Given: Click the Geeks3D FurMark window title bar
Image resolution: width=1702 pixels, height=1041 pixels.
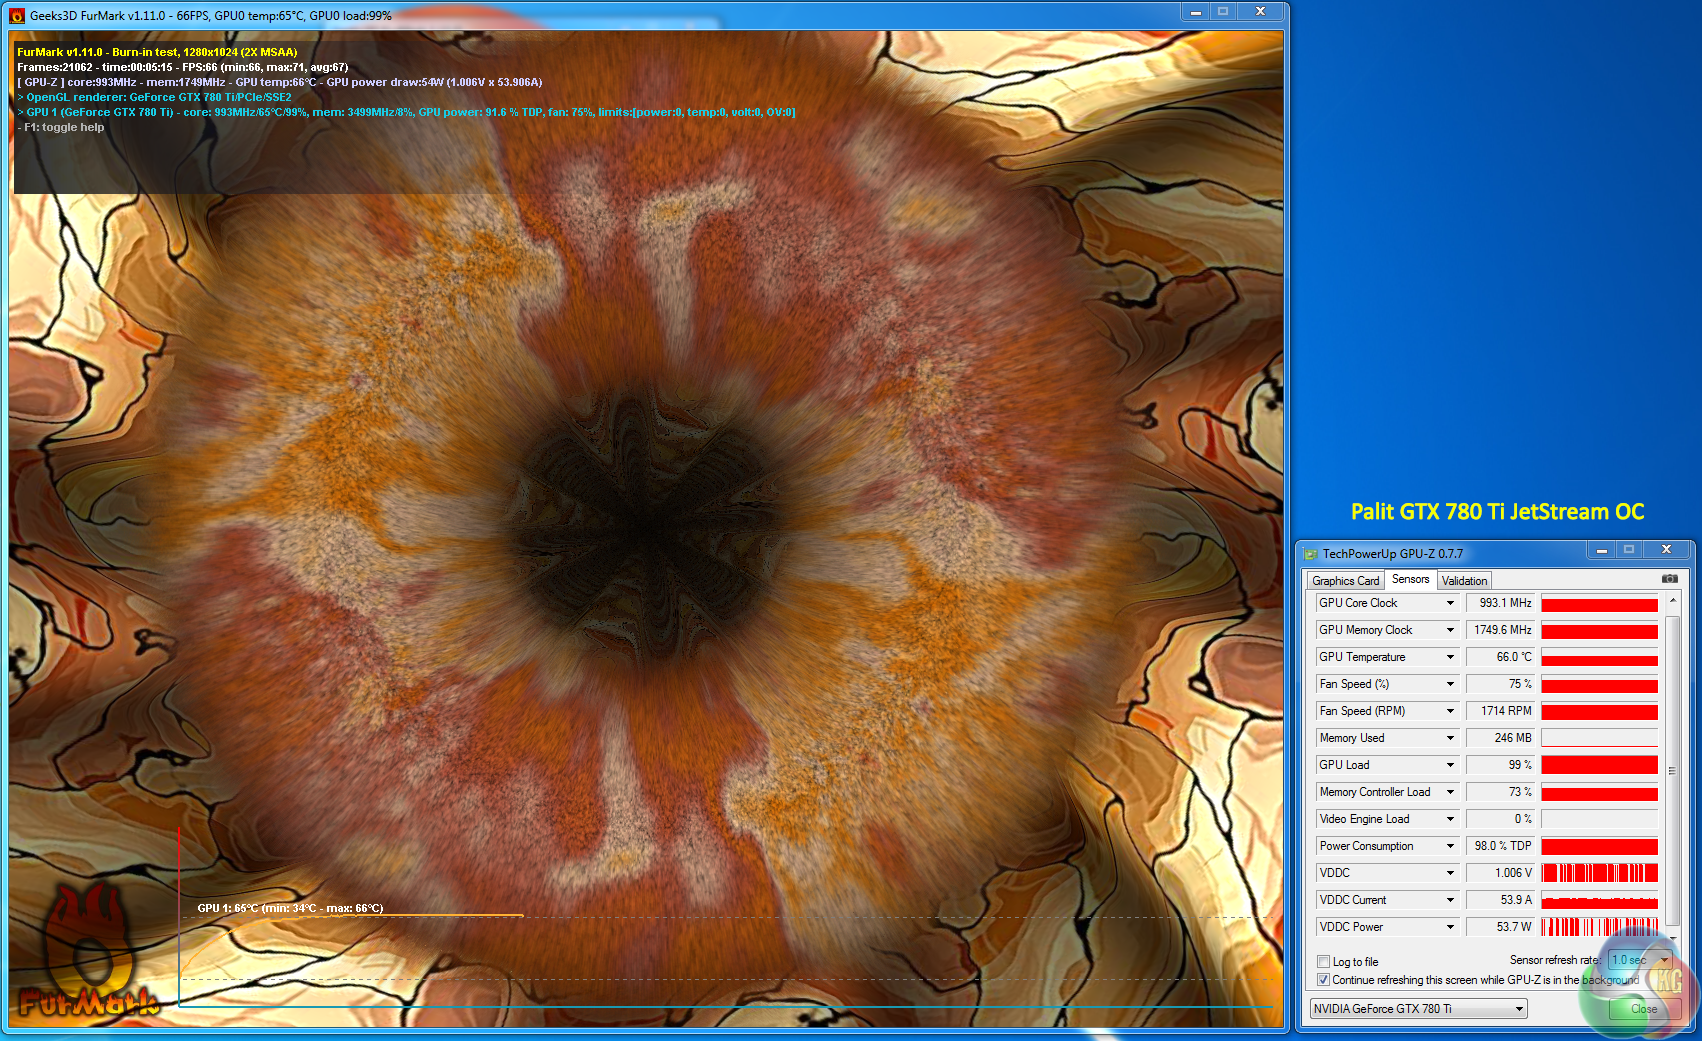Looking at the screenshot, I should pos(600,15).
